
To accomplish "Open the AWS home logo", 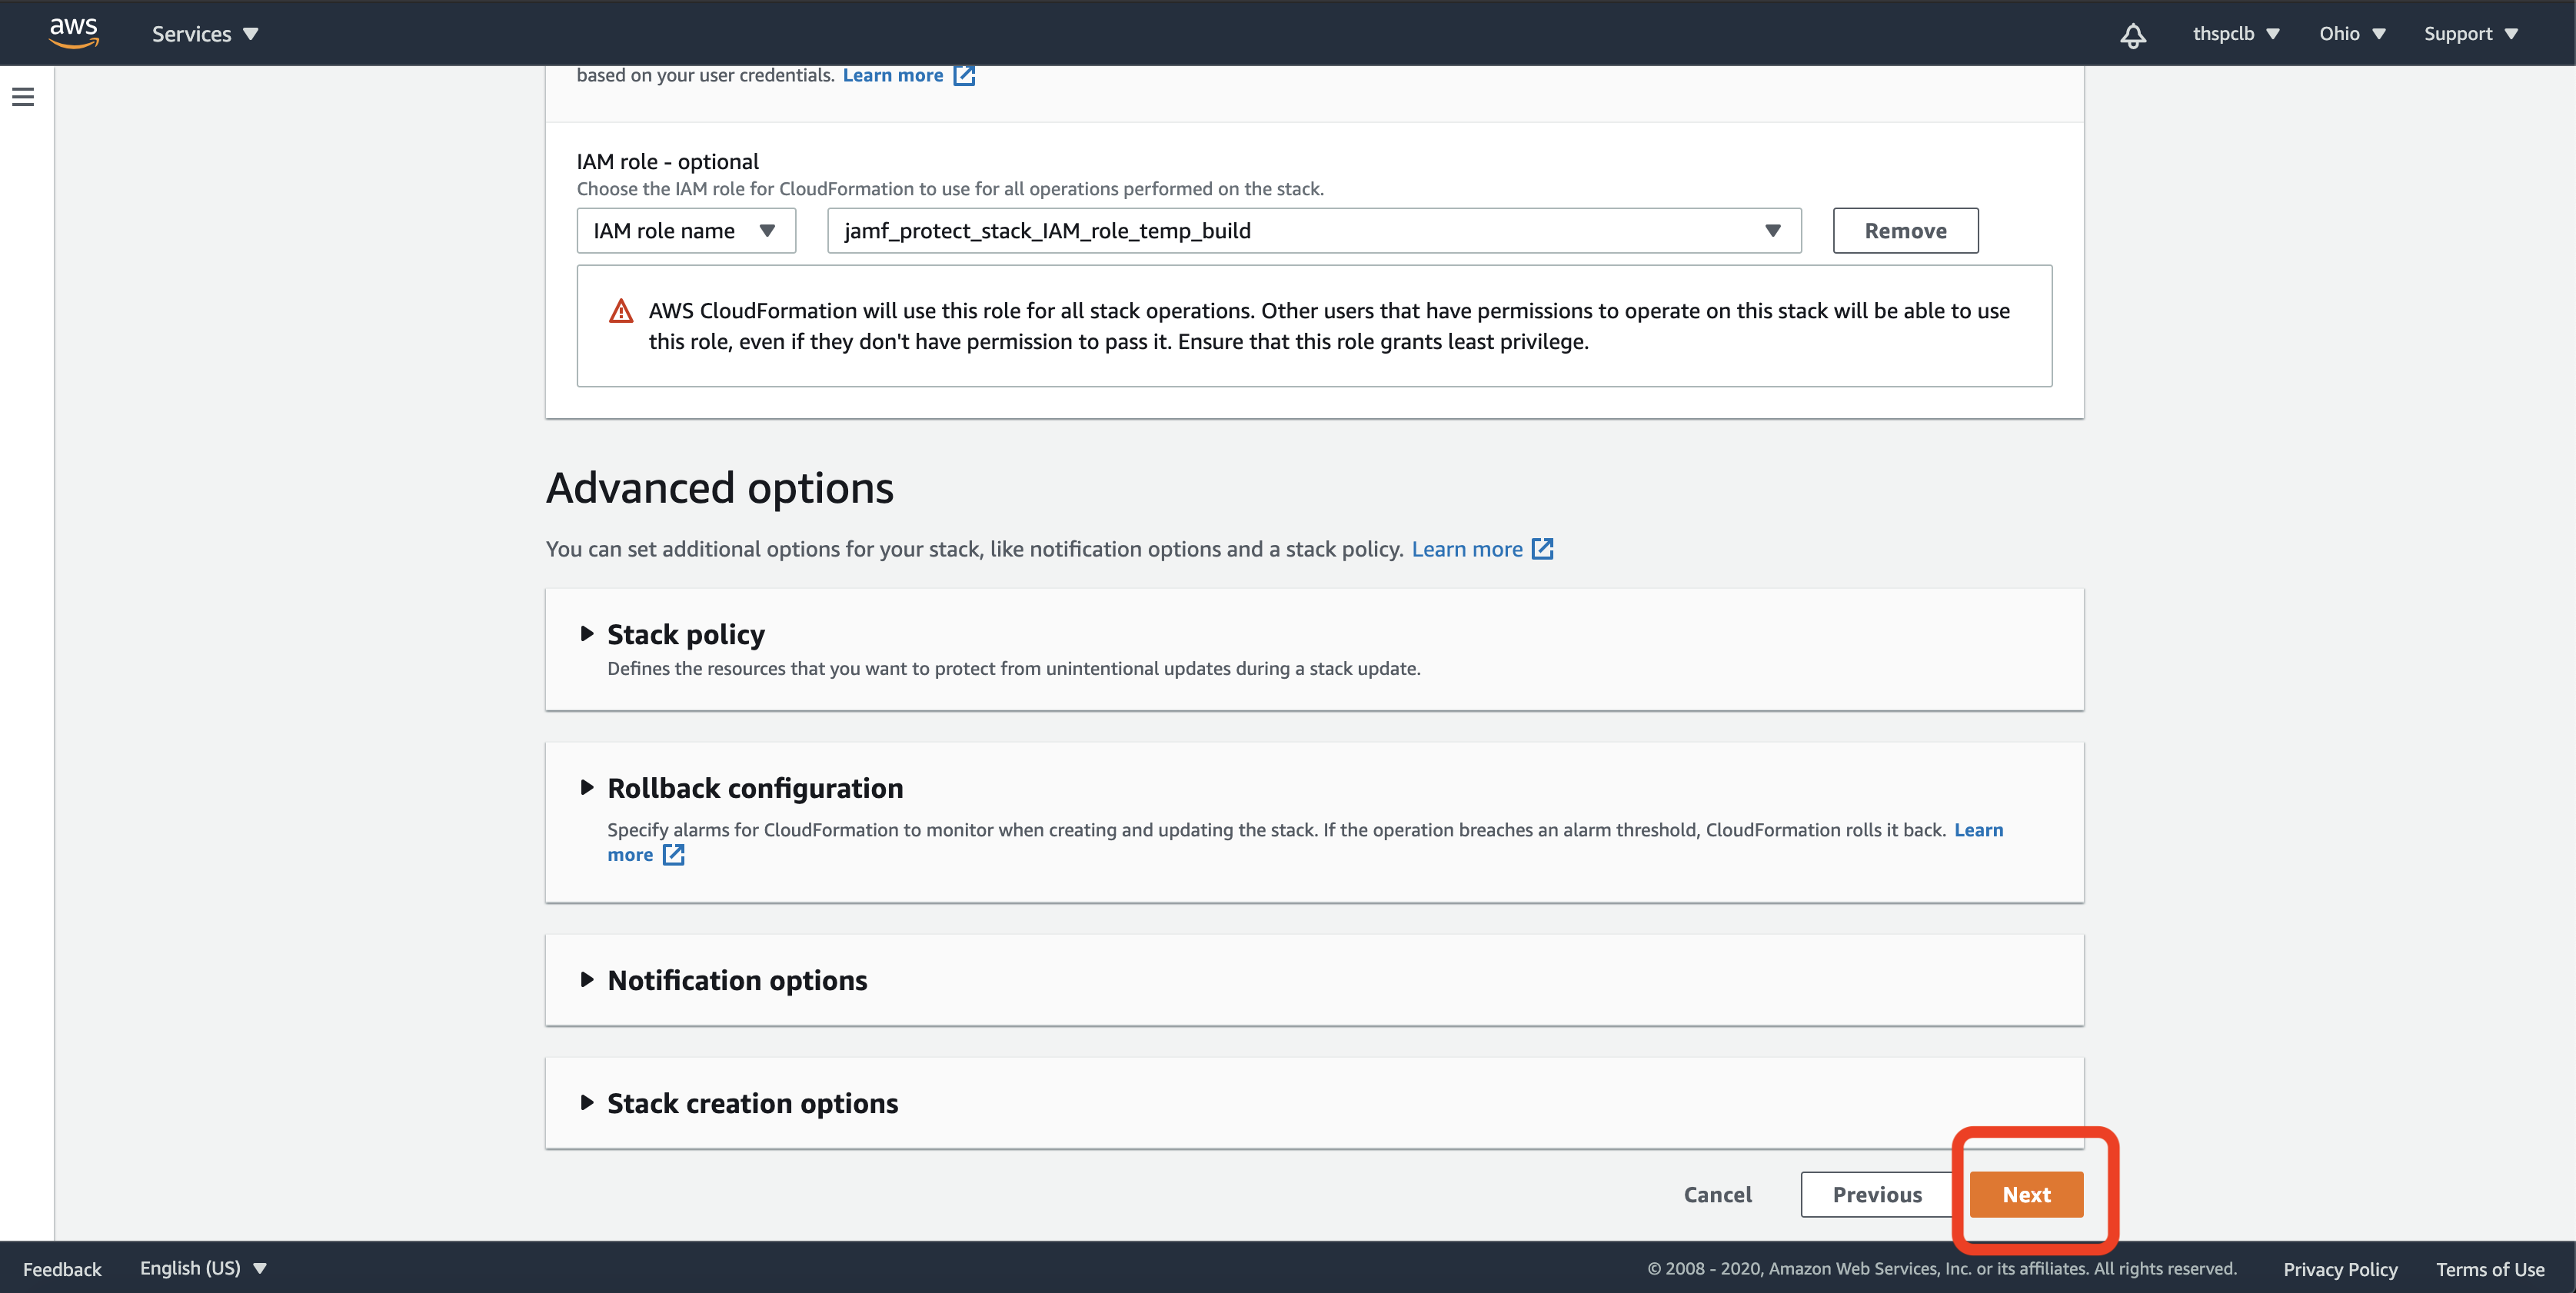I will click(74, 32).
